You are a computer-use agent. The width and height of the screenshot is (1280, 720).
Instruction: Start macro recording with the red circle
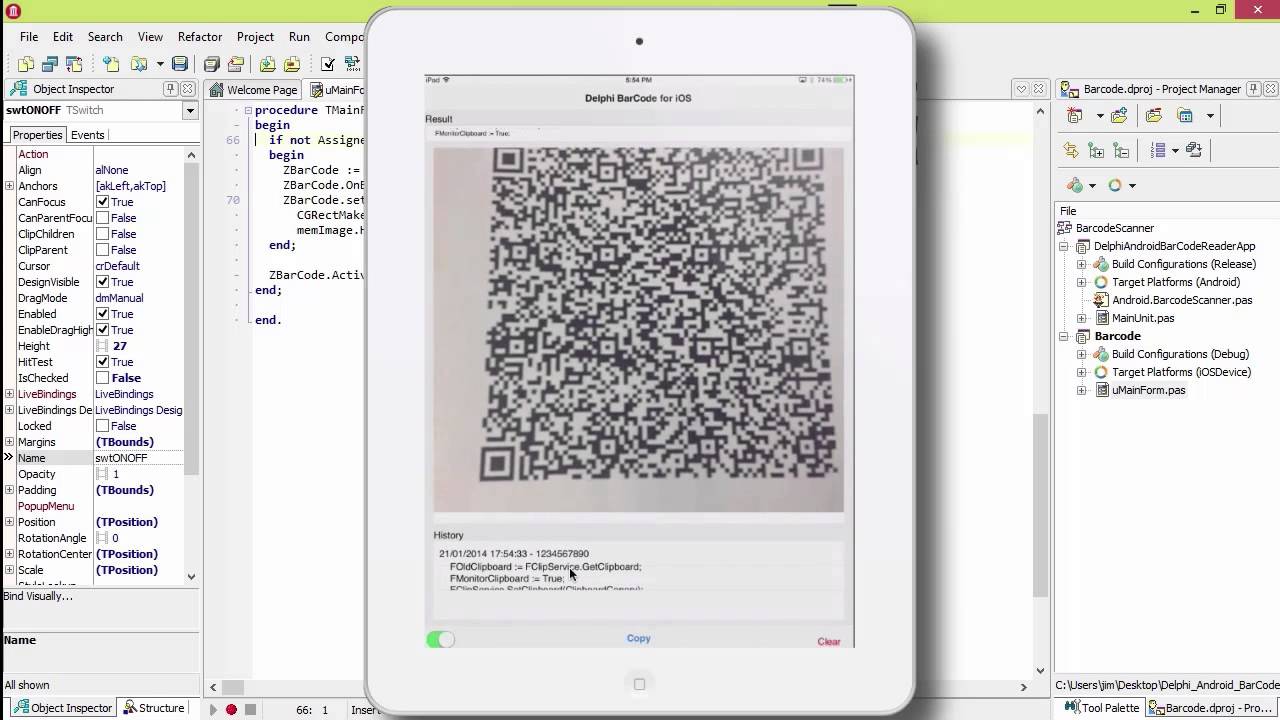231,710
